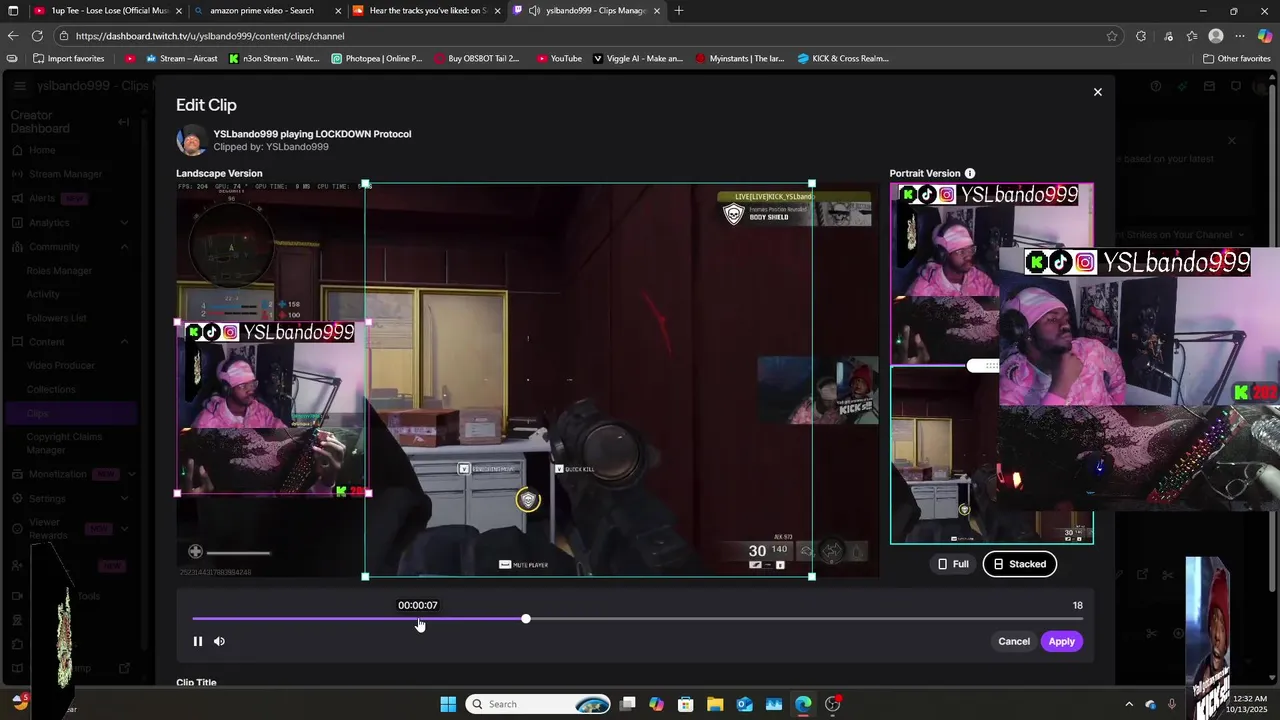Viewport: 1280px width, 720px height.
Task: Open Video Producer page
Action: point(61,366)
